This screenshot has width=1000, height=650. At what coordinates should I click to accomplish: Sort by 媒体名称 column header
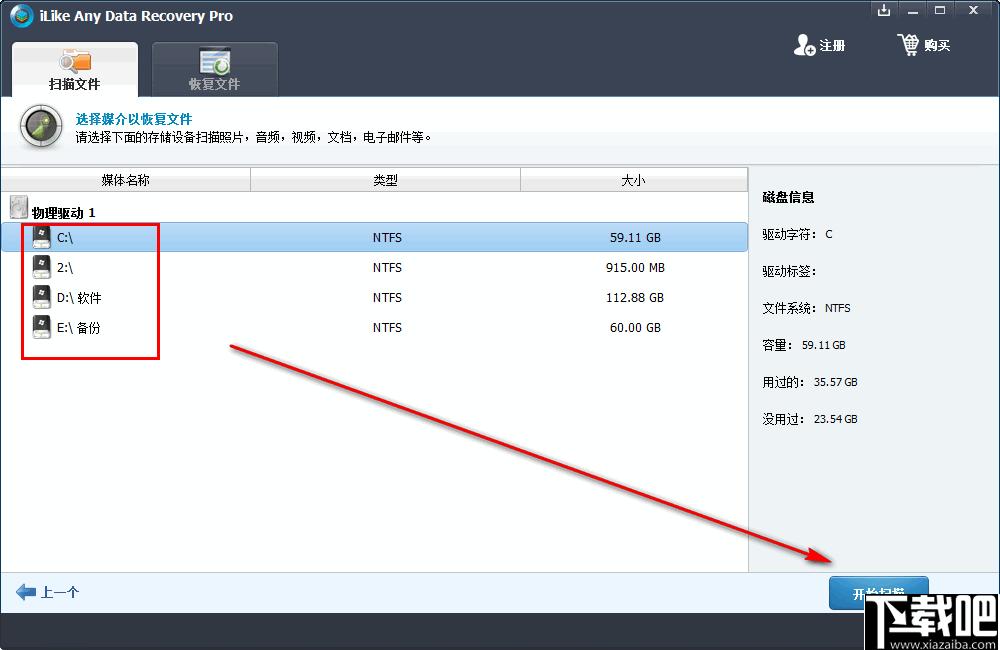pos(126,180)
